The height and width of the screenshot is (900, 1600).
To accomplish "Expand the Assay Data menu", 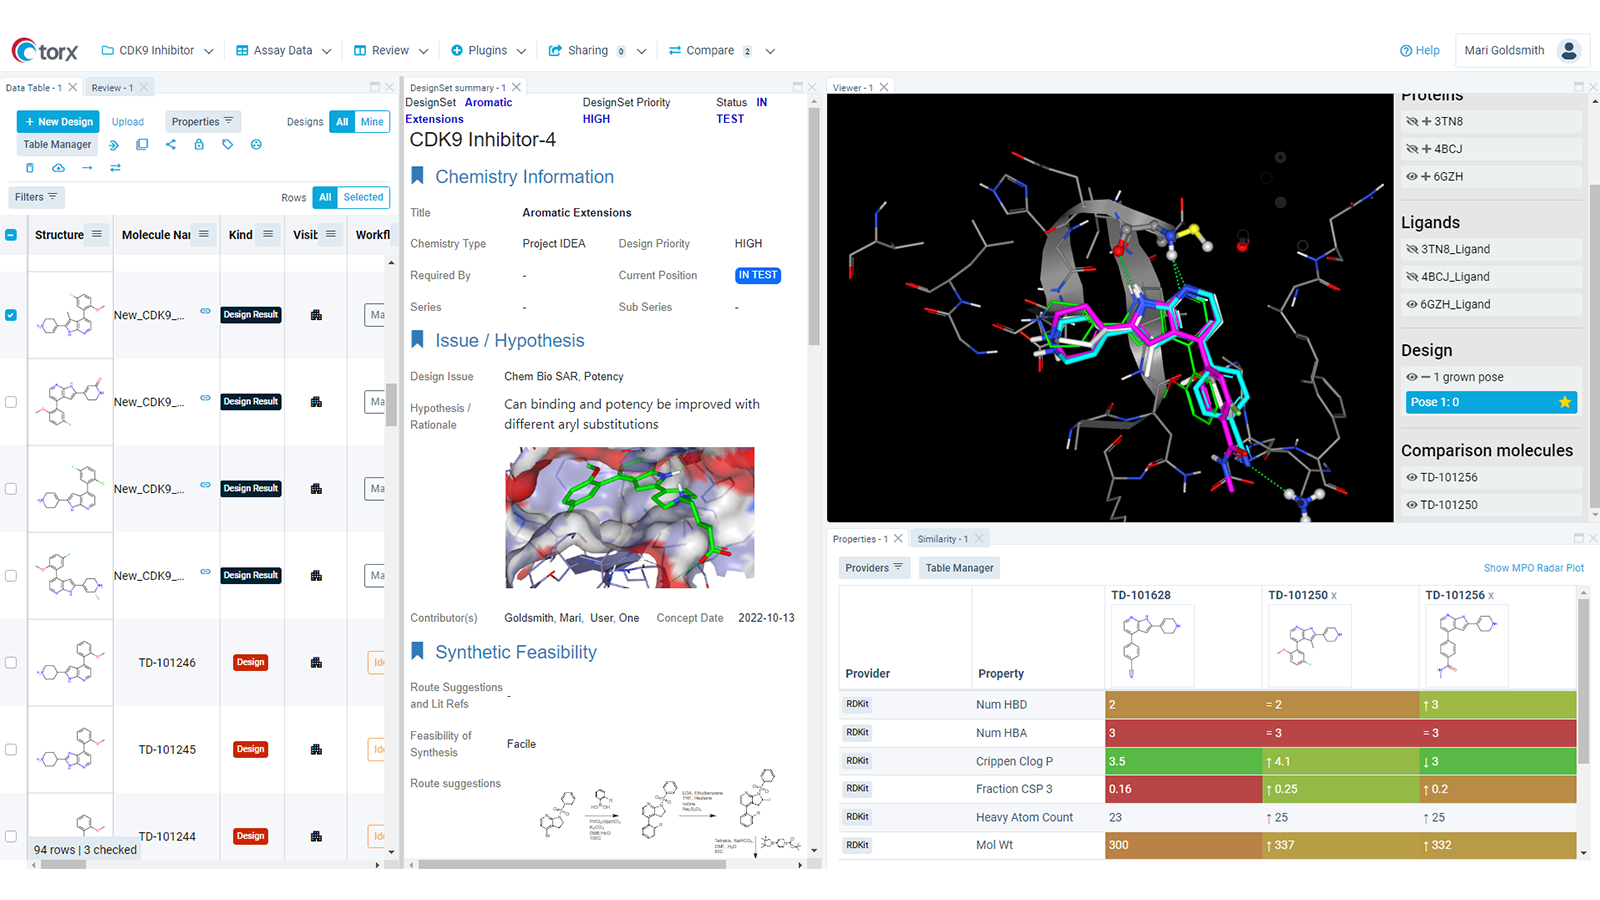I will [x=283, y=51].
